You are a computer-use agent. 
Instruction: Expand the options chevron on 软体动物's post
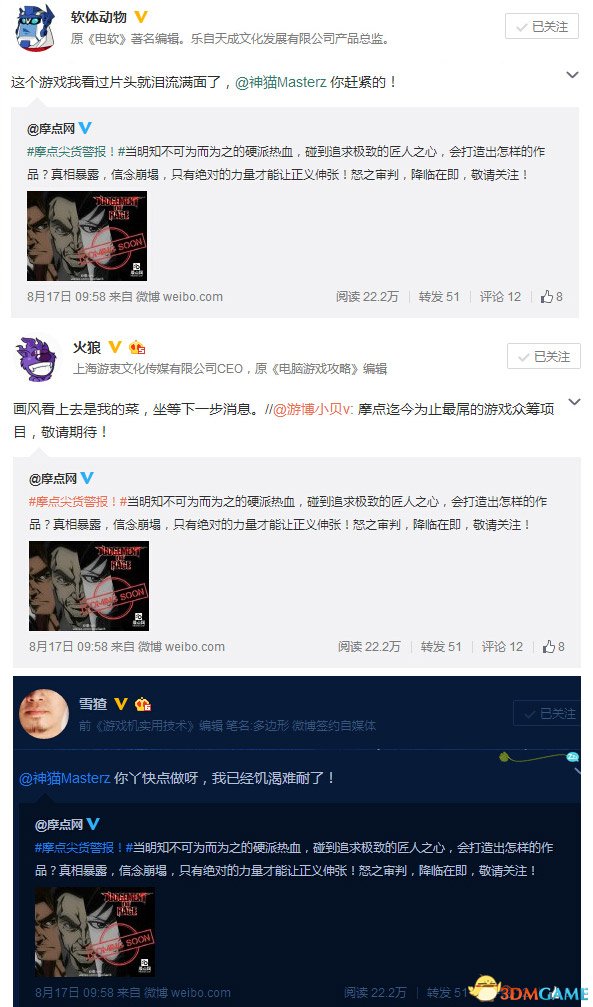(x=572, y=76)
